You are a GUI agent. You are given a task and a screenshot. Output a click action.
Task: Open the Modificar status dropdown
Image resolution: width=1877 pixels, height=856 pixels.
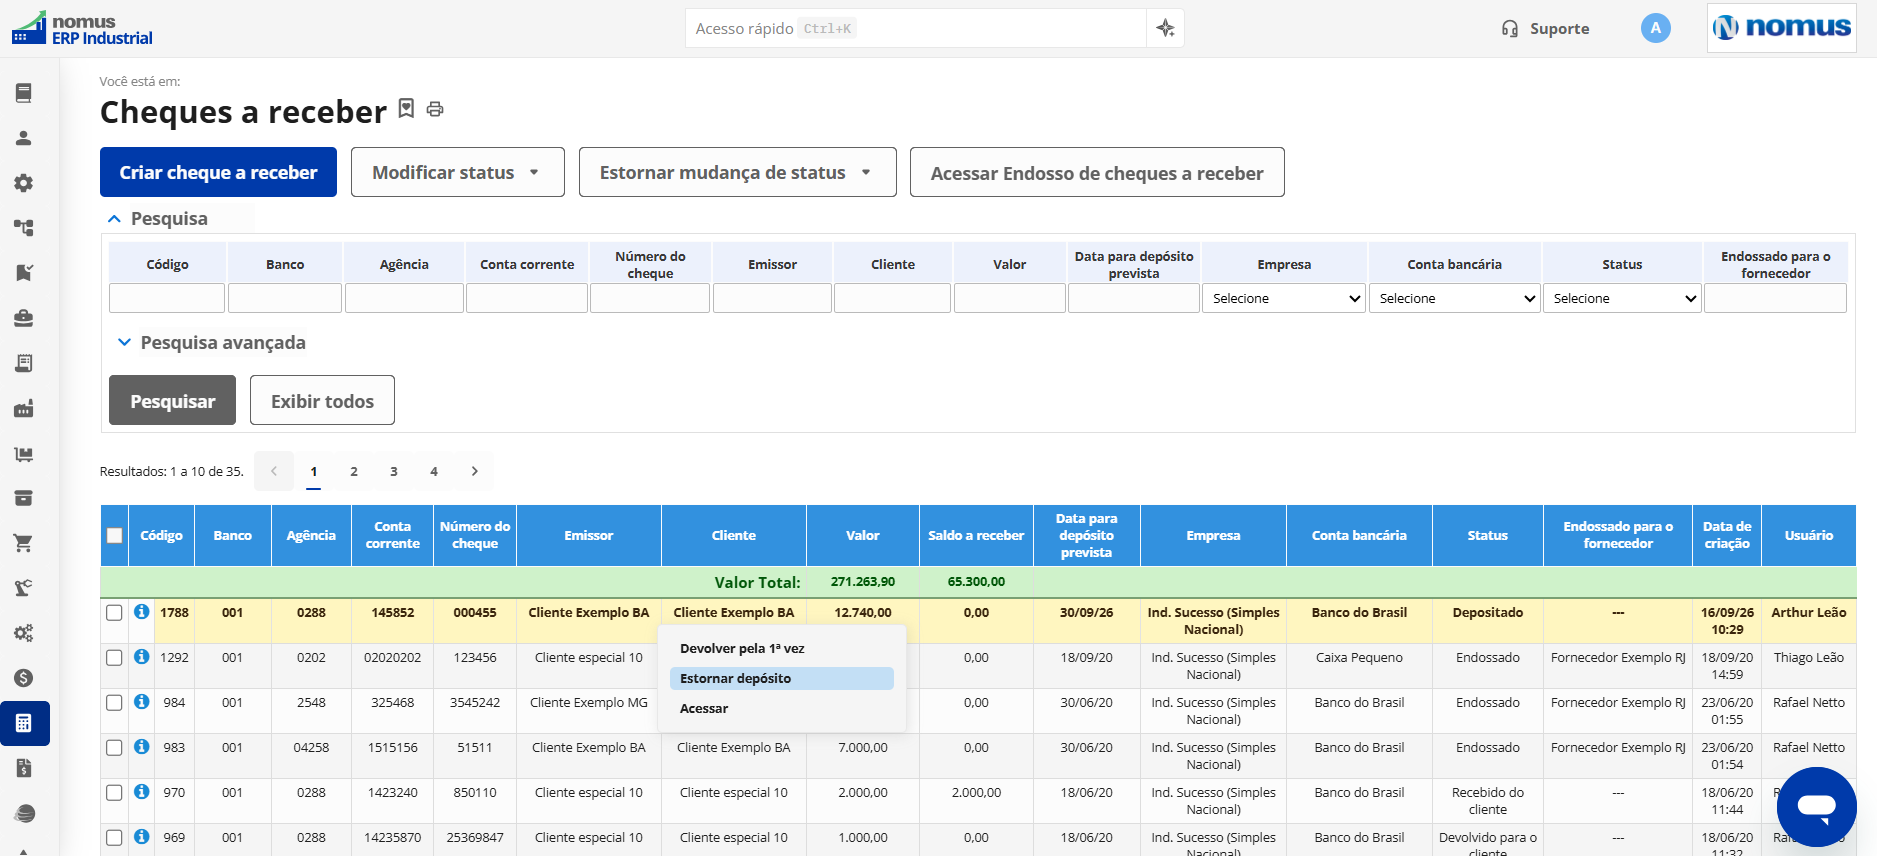pyautogui.click(x=458, y=172)
